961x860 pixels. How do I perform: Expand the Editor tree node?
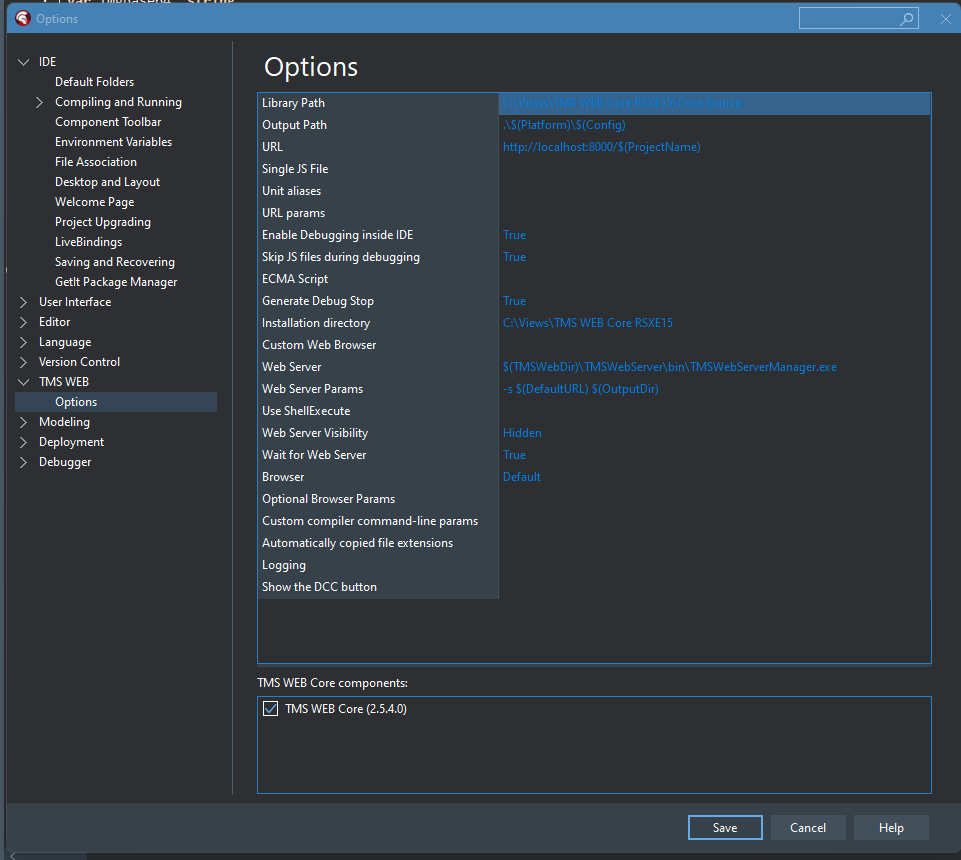click(24, 322)
